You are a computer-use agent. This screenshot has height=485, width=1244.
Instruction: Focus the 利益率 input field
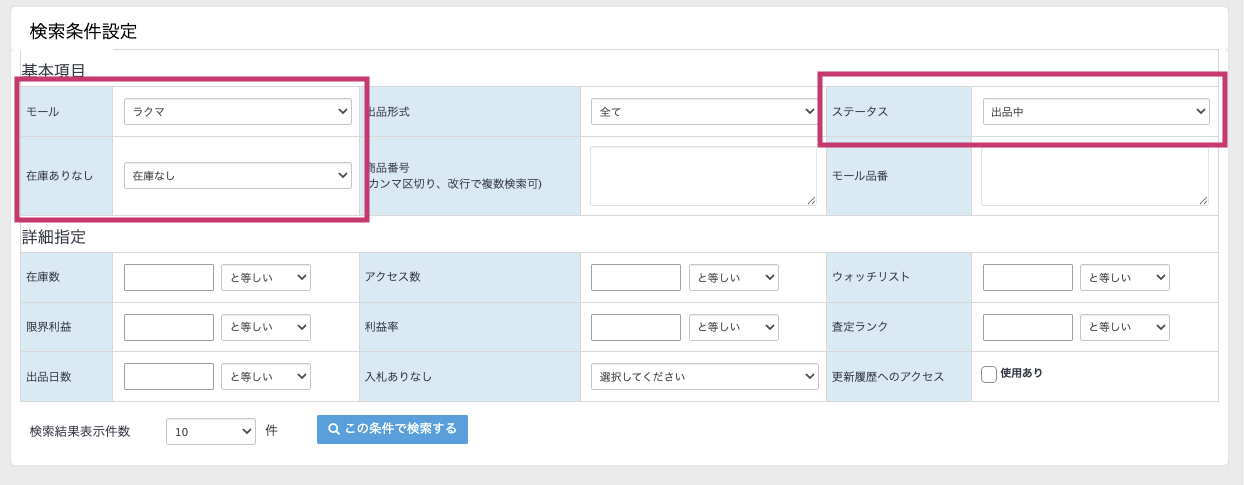point(635,327)
